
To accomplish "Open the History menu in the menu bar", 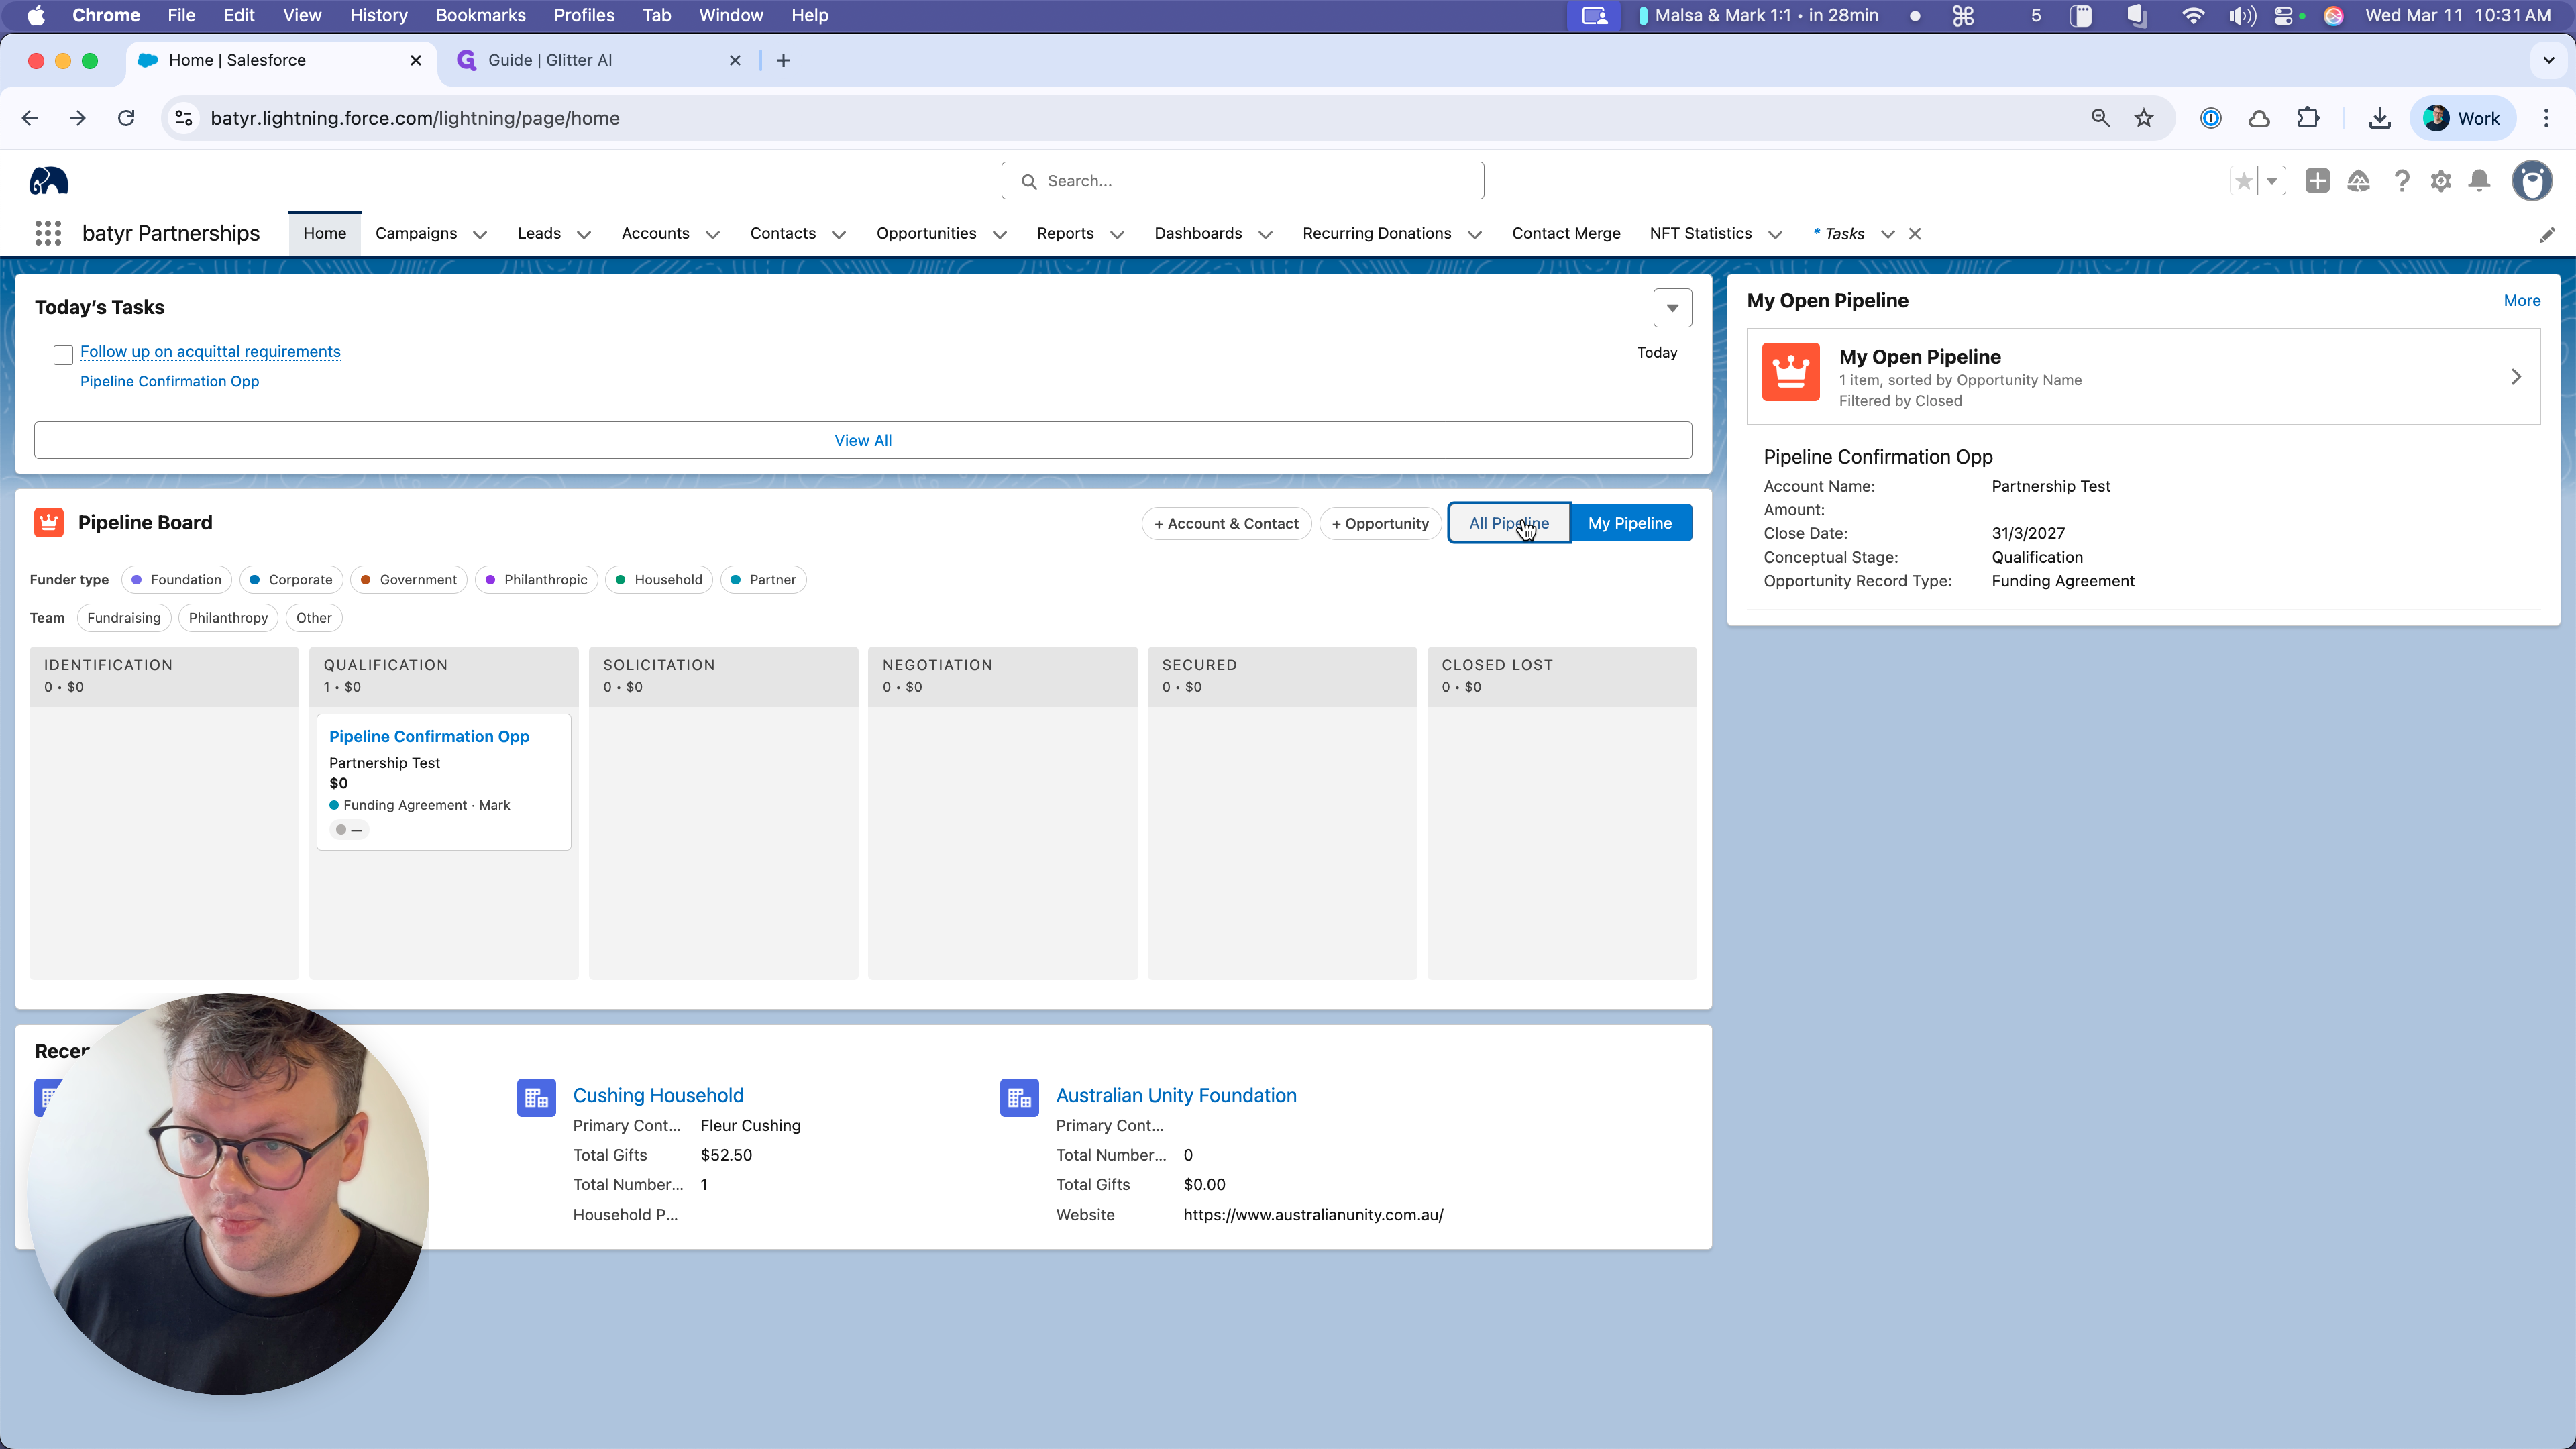I will tap(378, 16).
